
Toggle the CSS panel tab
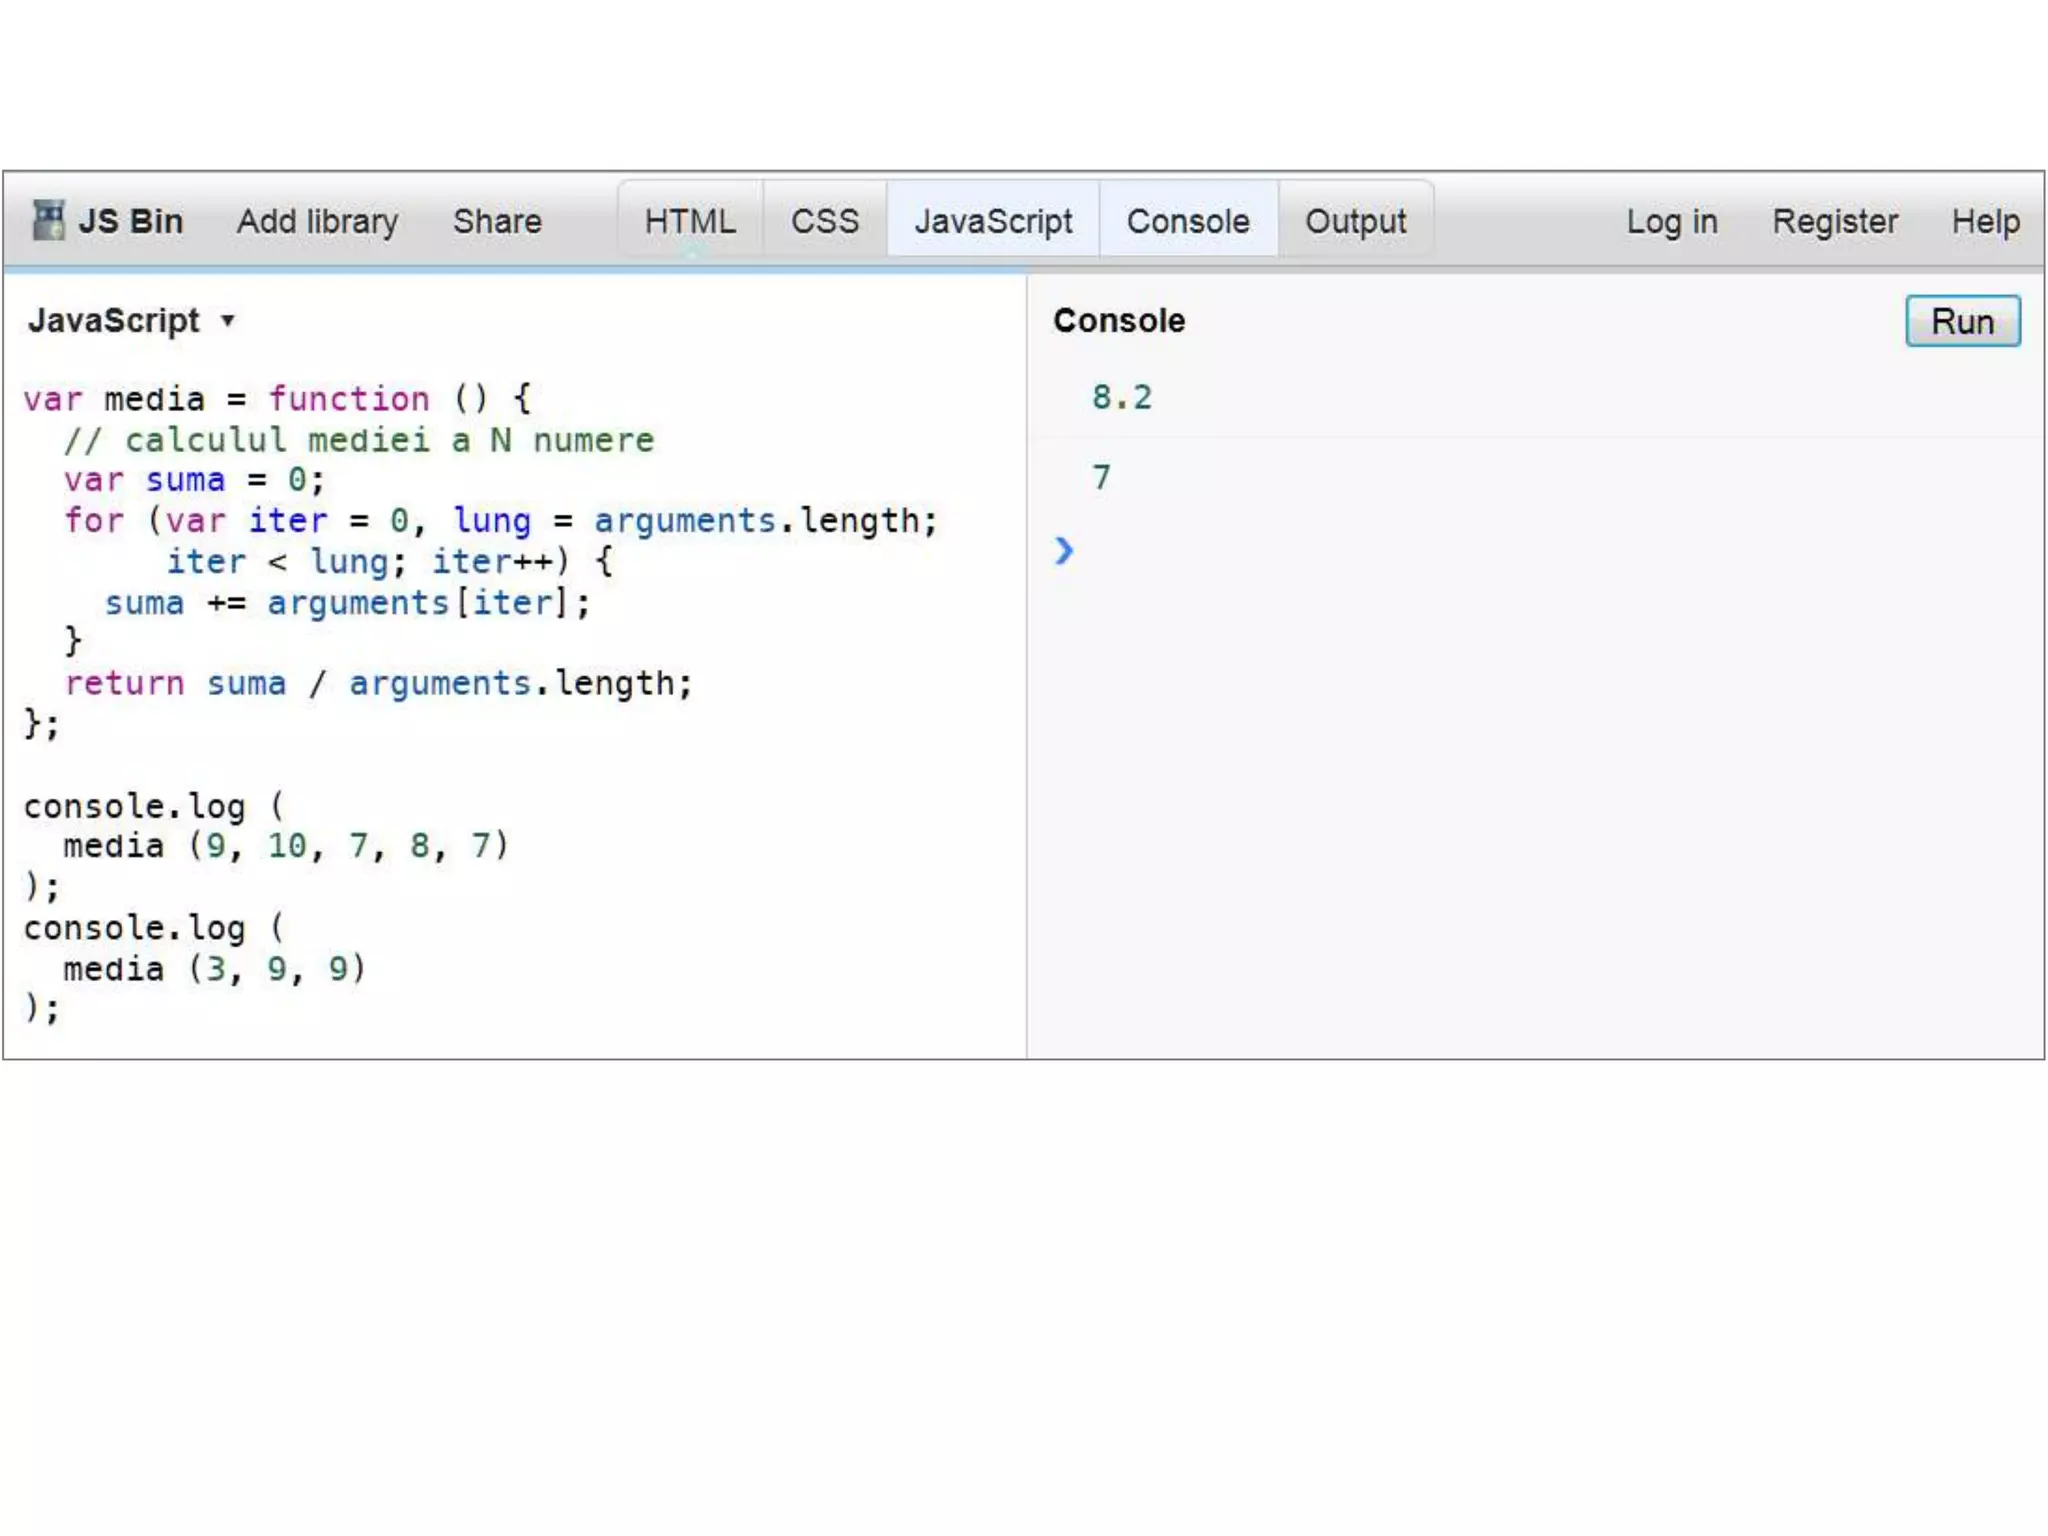pos(825,221)
